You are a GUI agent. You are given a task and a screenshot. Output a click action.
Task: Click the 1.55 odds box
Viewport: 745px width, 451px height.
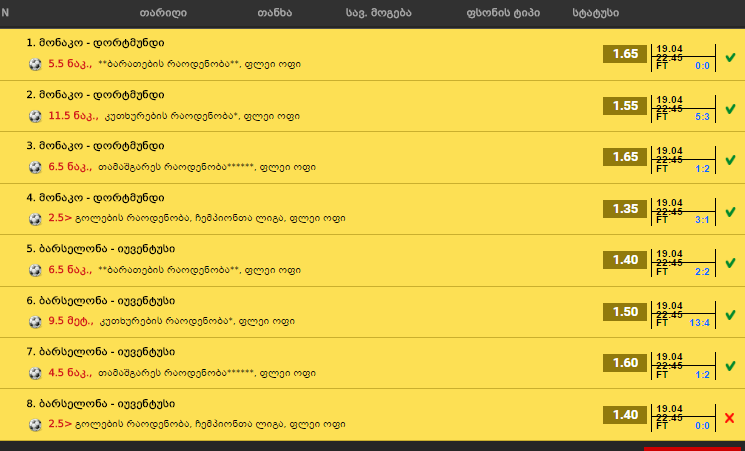click(625, 106)
